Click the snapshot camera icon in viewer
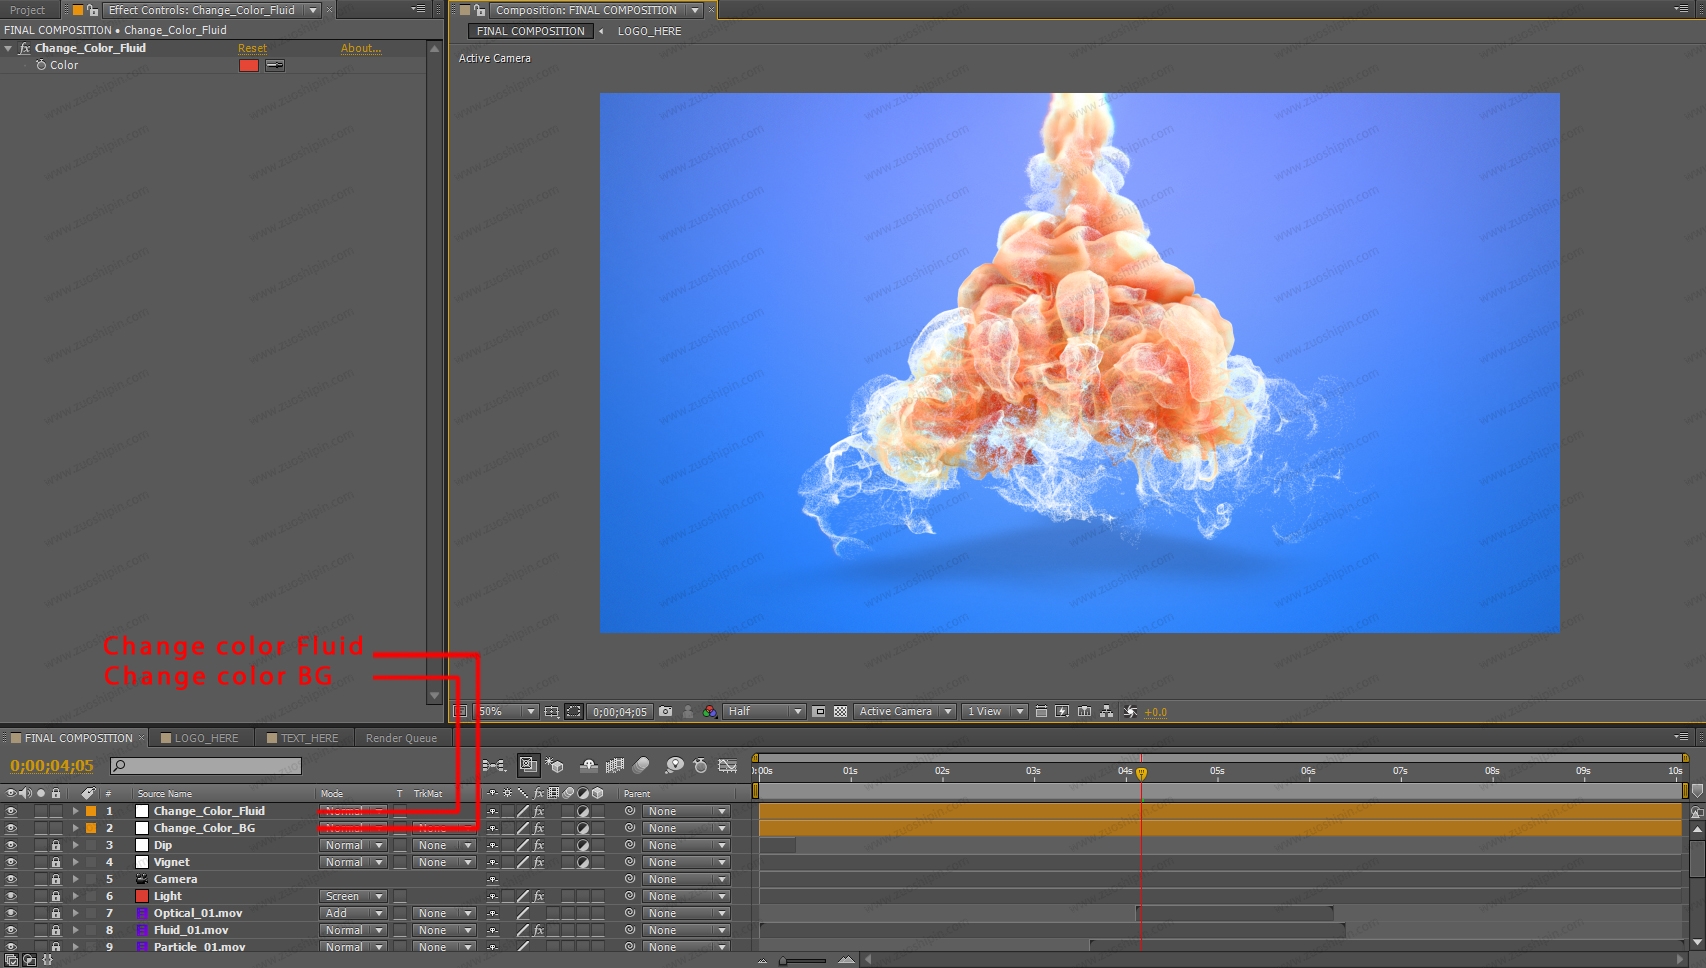 click(x=666, y=712)
